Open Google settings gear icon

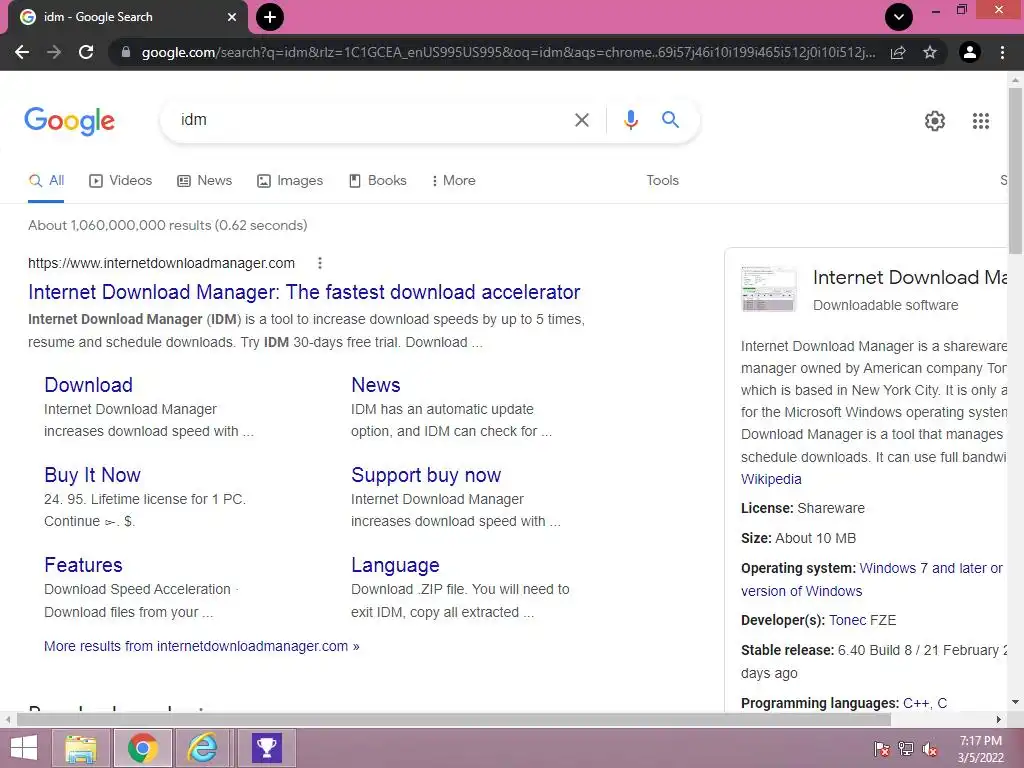pos(935,121)
